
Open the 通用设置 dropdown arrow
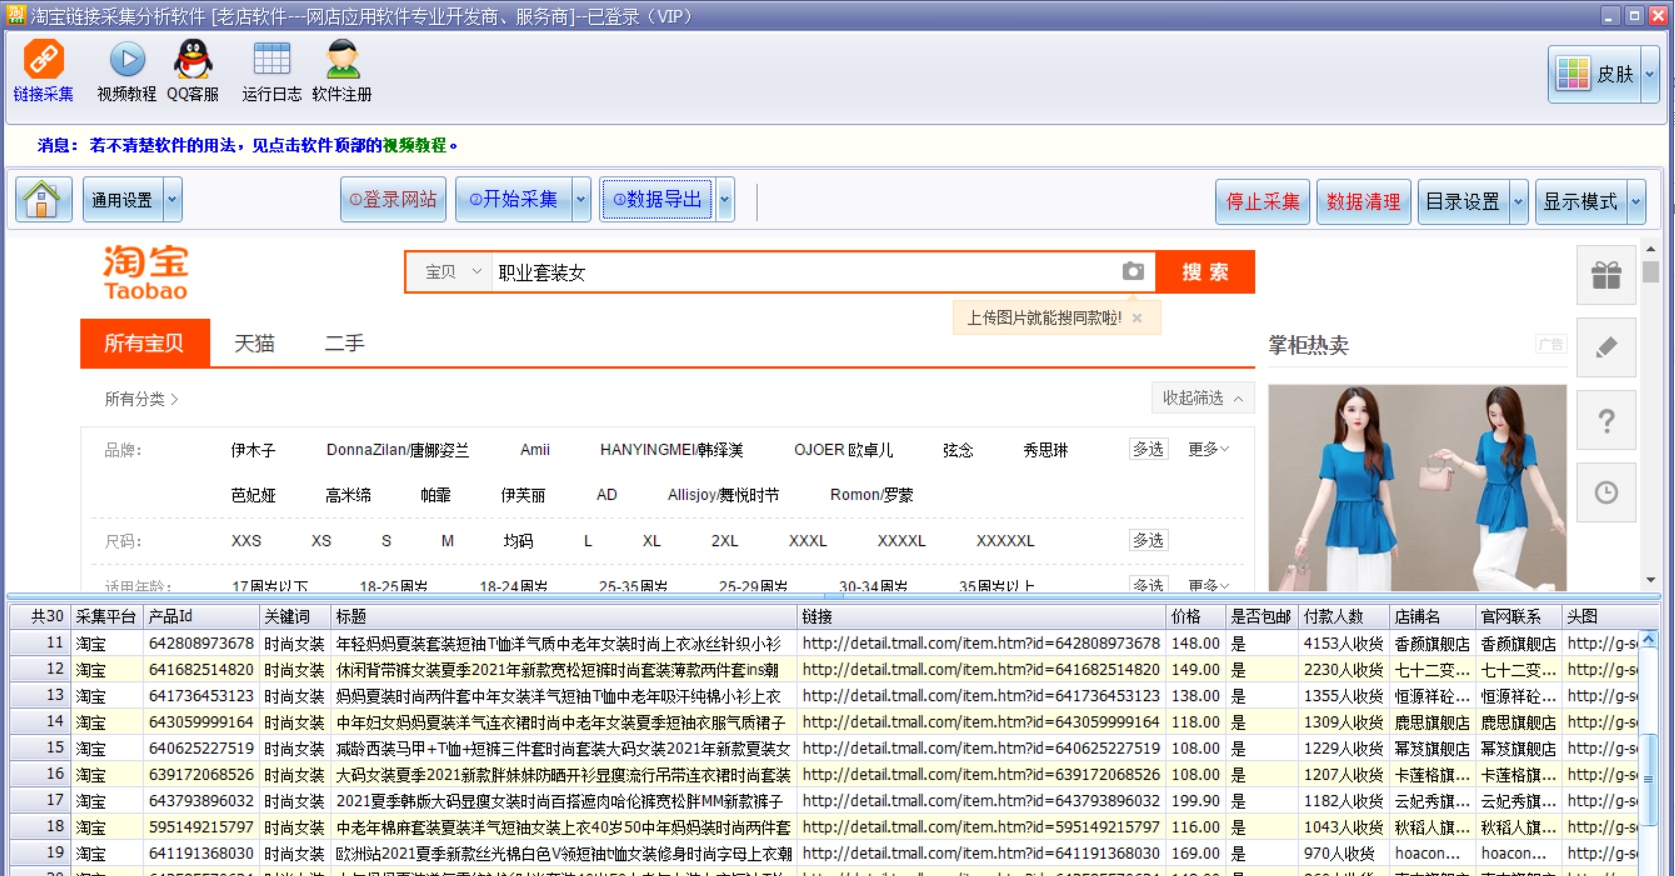point(172,200)
